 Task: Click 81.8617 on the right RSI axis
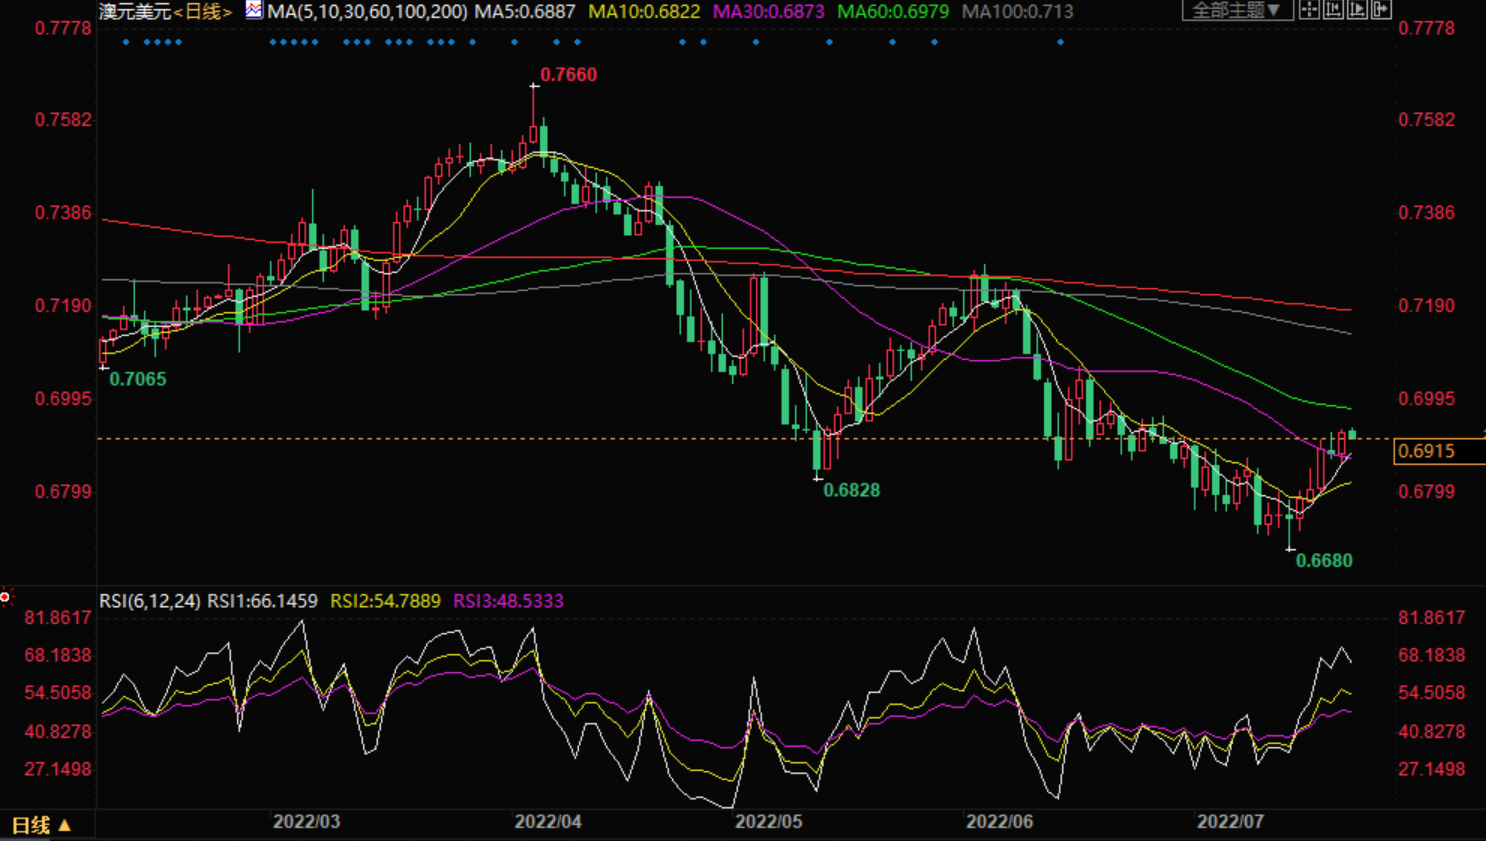coord(1432,618)
